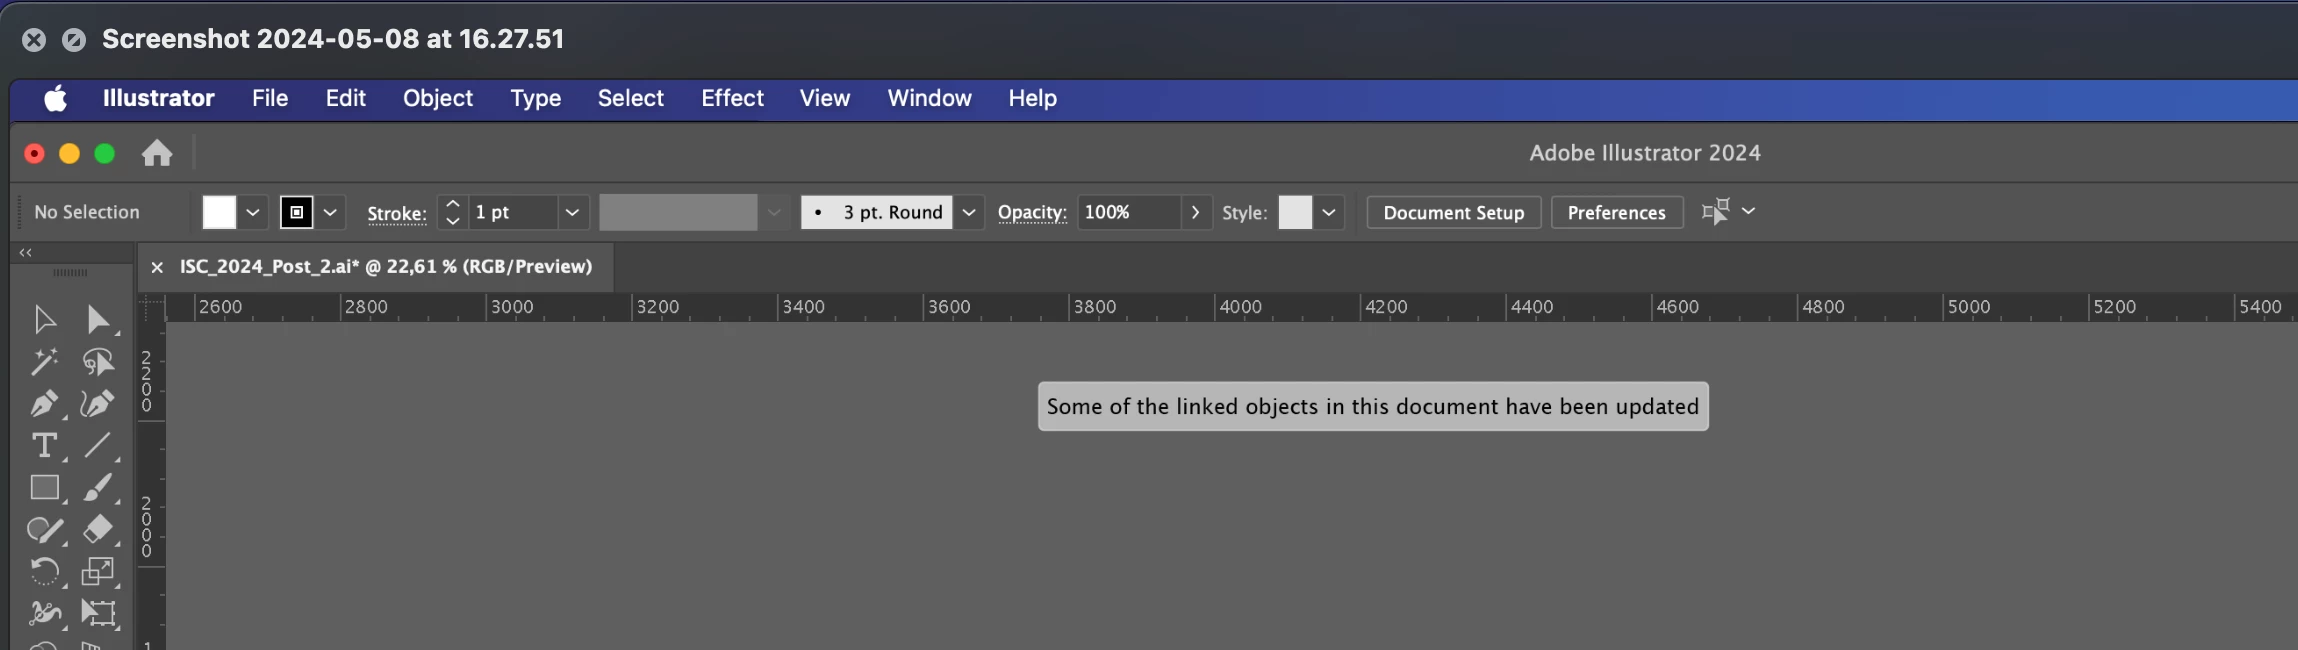Click the stroke color swatch
This screenshot has width=2298, height=650.
(x=297, y=212)
